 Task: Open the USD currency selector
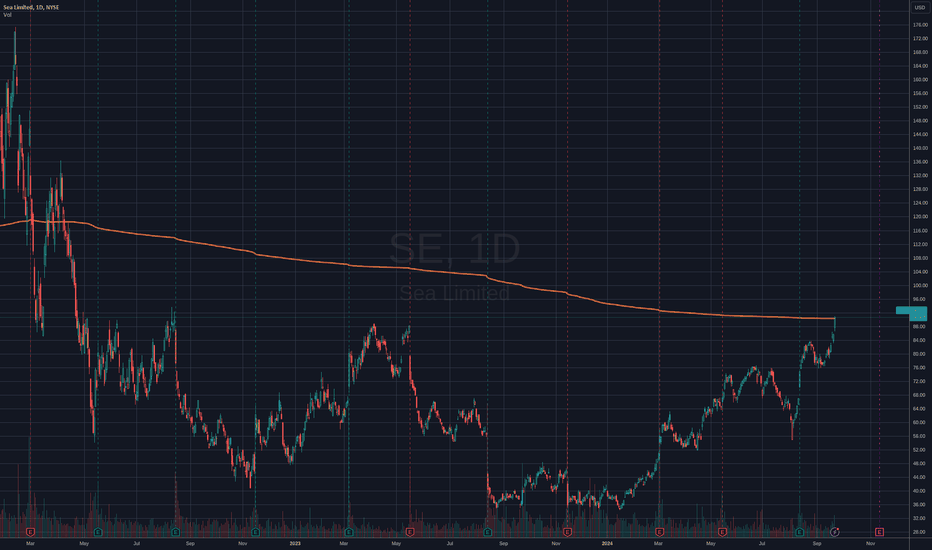click(920, 7)
